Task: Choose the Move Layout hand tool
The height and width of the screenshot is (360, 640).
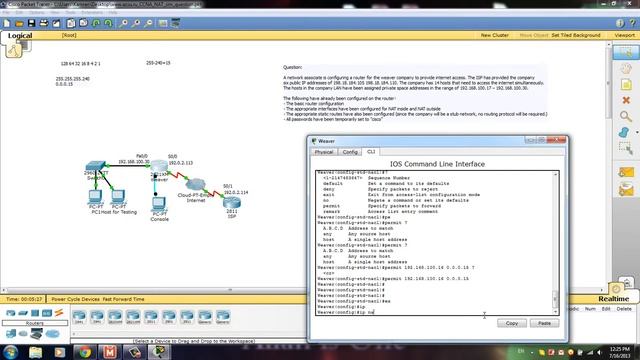Action: coord(625,69)
